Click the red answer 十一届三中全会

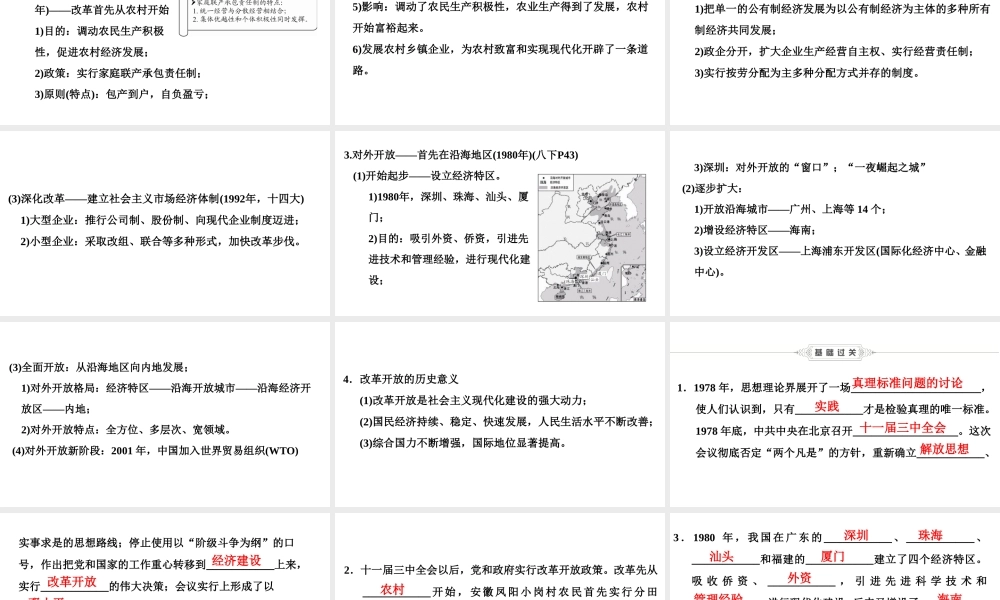coord(903,428)
